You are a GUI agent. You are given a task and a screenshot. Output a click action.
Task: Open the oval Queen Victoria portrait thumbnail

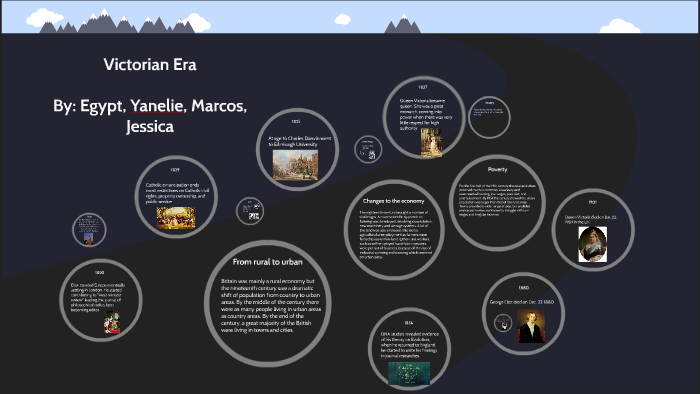click(592, 245)
